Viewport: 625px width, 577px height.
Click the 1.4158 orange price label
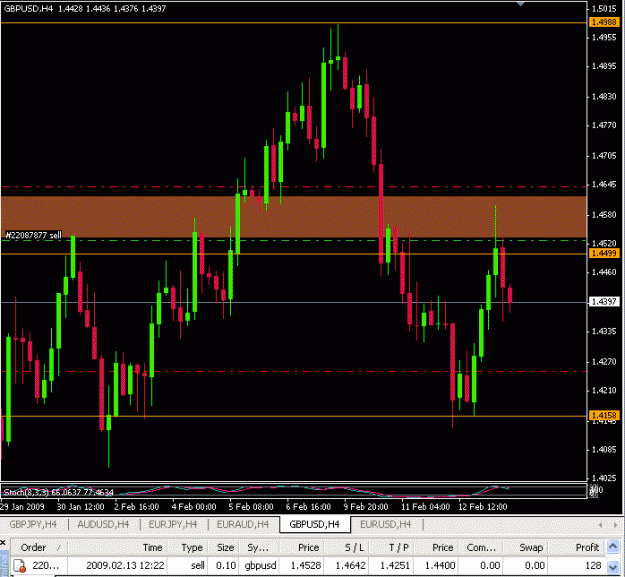tap(604, 415)
